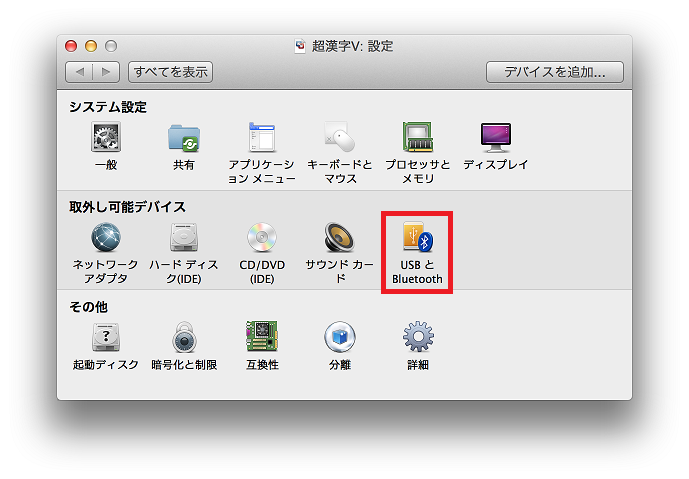
Task: Select the ネットワーク アダプタ icon
Action: 106,238
